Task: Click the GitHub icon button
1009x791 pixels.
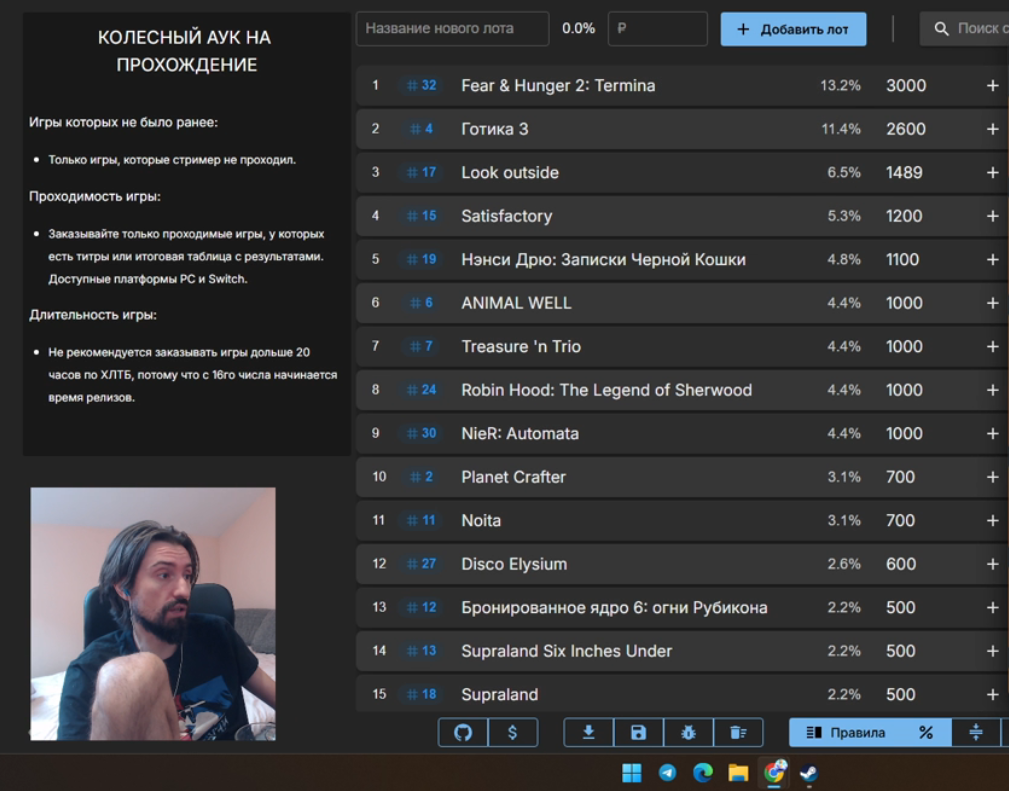Action: 463,732
